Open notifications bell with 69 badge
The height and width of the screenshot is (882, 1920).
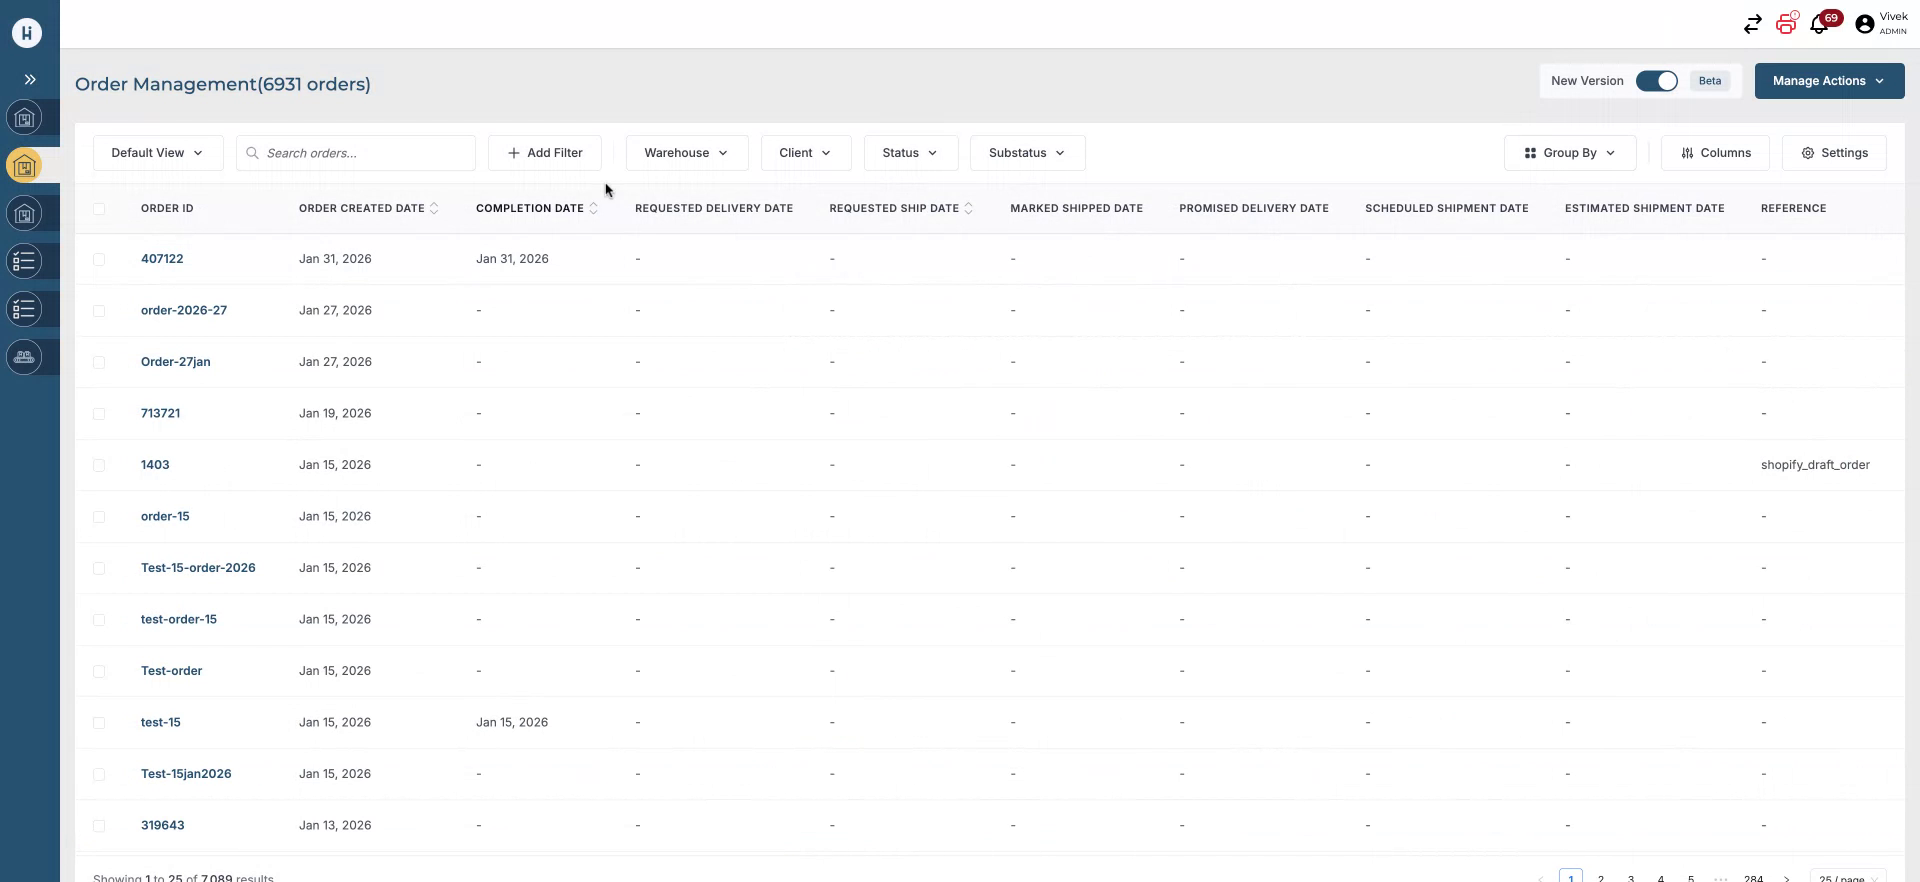point(1820,24)
